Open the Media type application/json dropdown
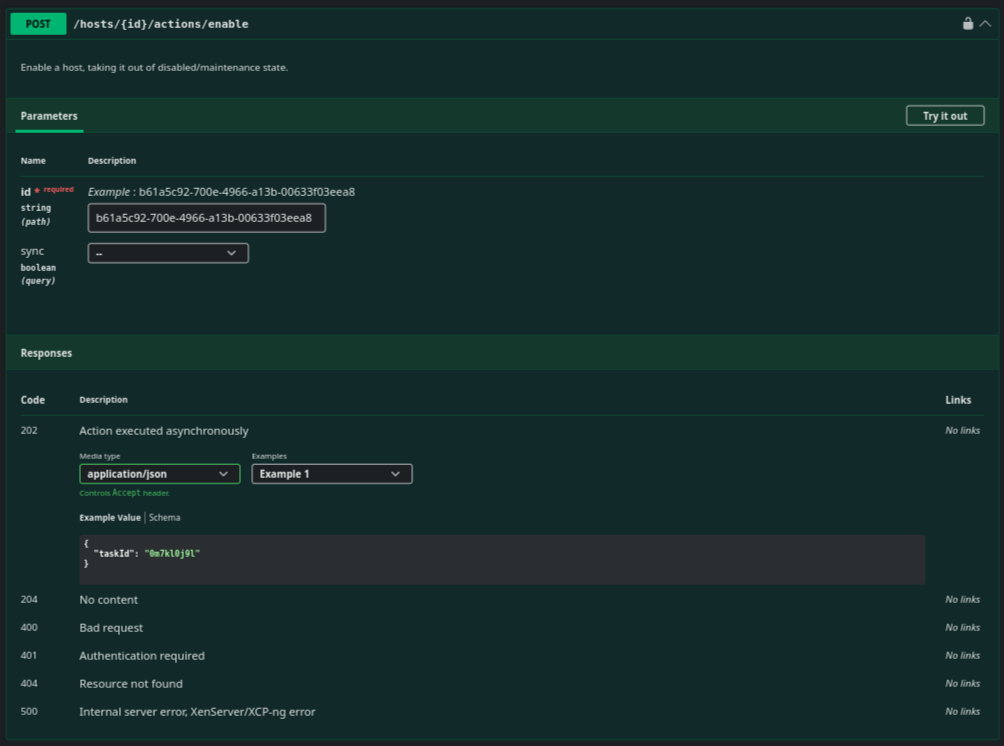Screen dimensions: 1004x746 point(160,474)
